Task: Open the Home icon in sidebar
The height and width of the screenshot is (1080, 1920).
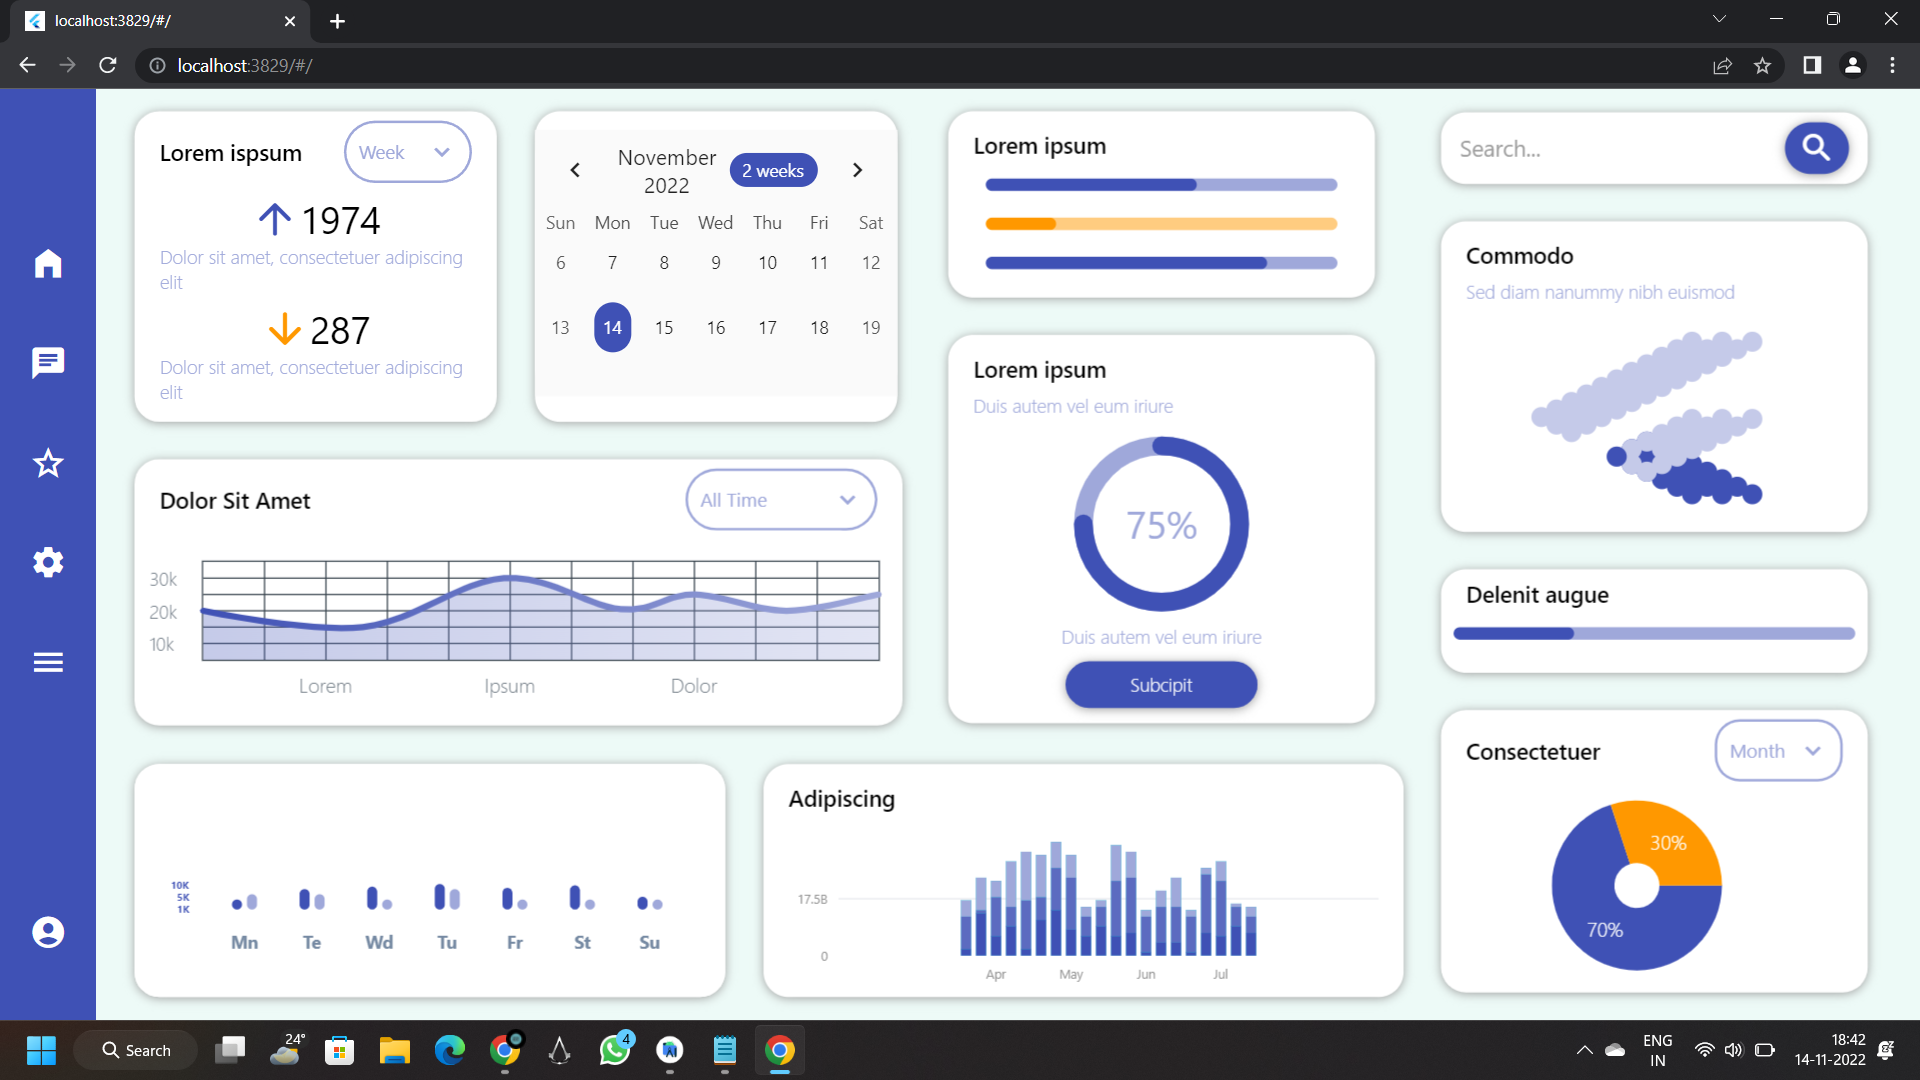Action: pyautogui.click(x=48, y=264)
